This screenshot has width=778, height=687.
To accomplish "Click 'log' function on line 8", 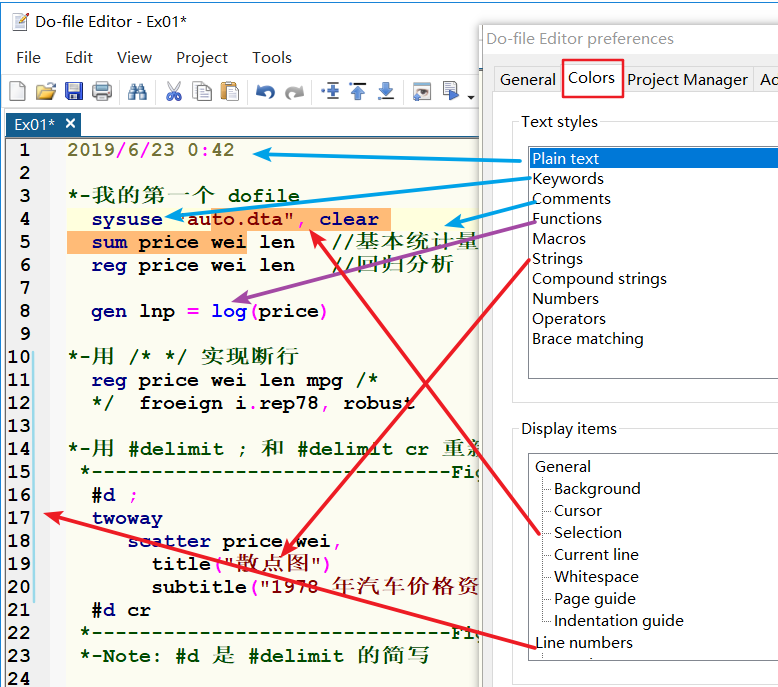I will click(229, 312).
